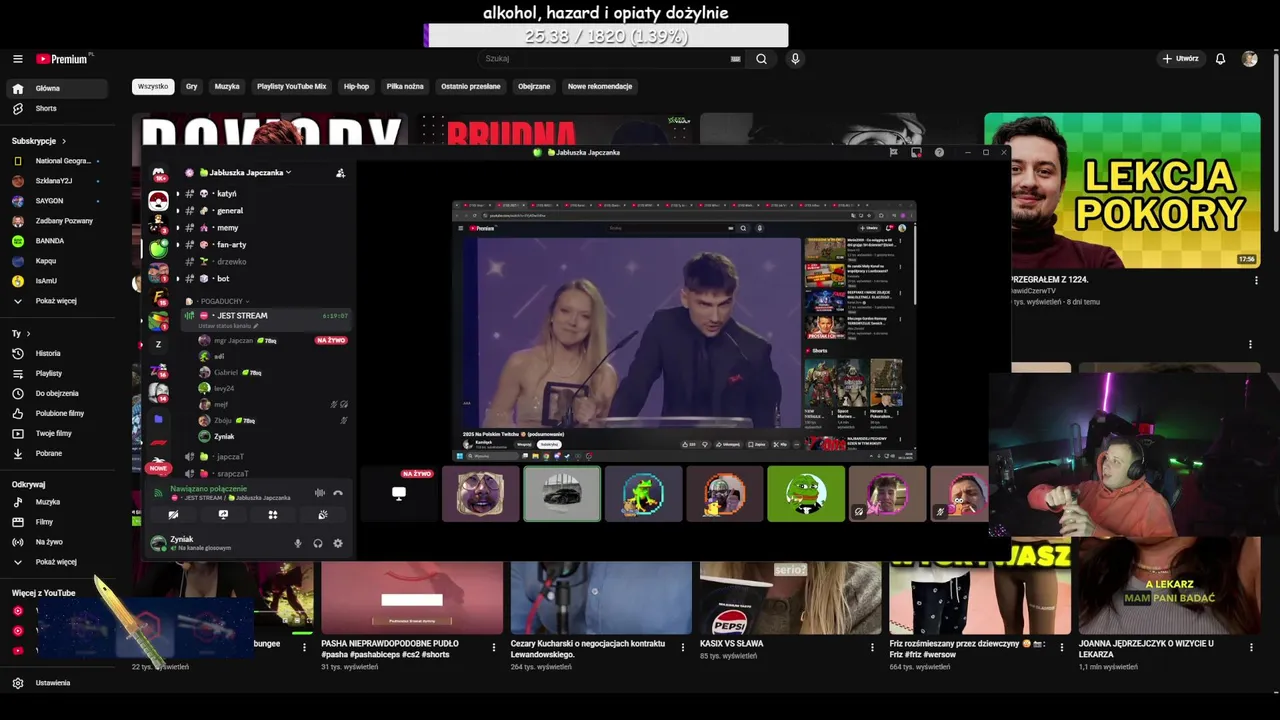1280x720 pixels.
Task: Open options for PASHA NIEPRAWDOPODOBNE video
Action: click(x=493, y=647)
